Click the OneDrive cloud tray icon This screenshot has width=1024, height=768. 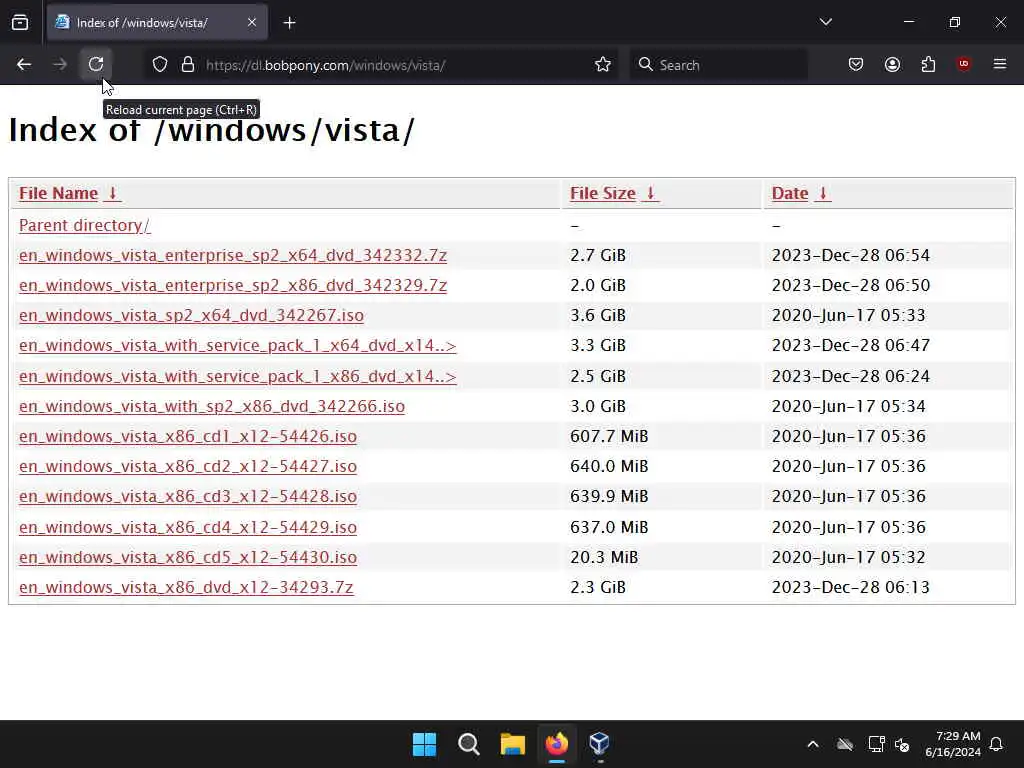845,744
